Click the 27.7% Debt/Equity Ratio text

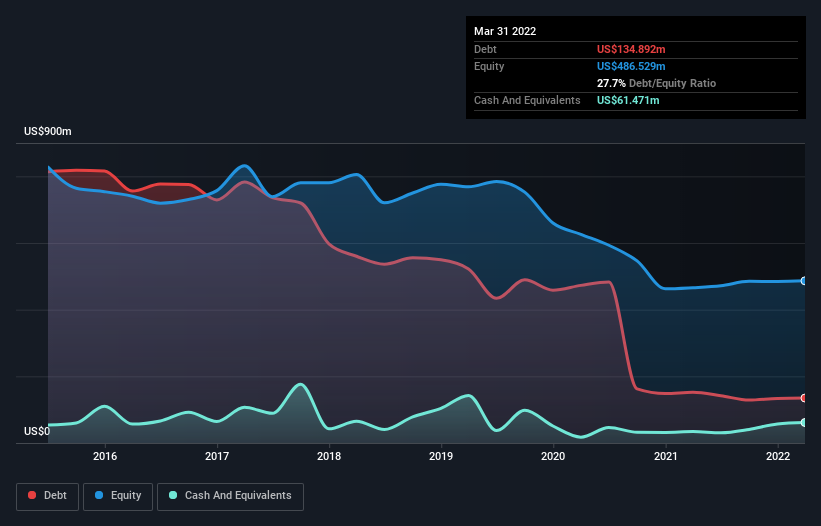tap(656, 83)
